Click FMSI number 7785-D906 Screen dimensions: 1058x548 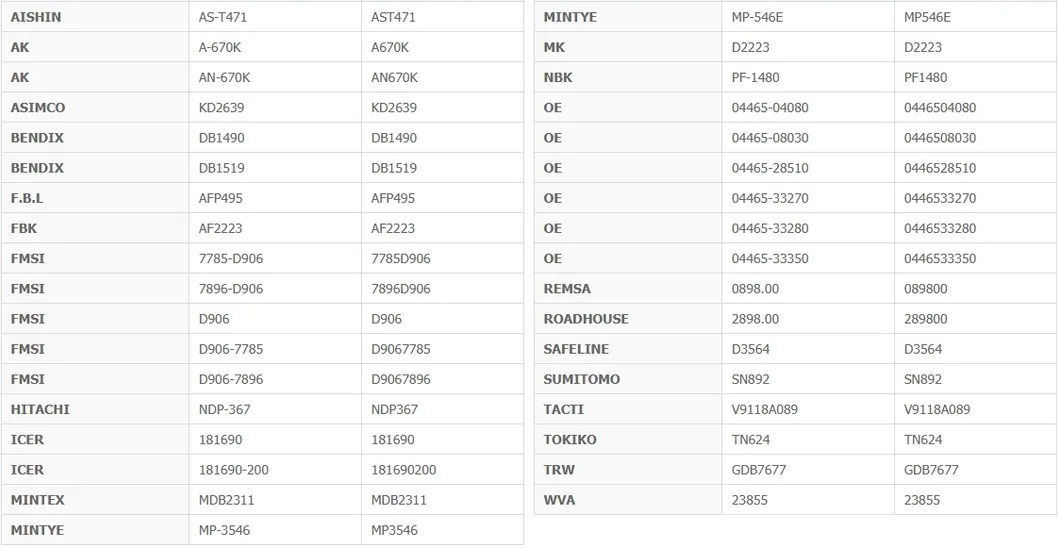coord(231,258)
